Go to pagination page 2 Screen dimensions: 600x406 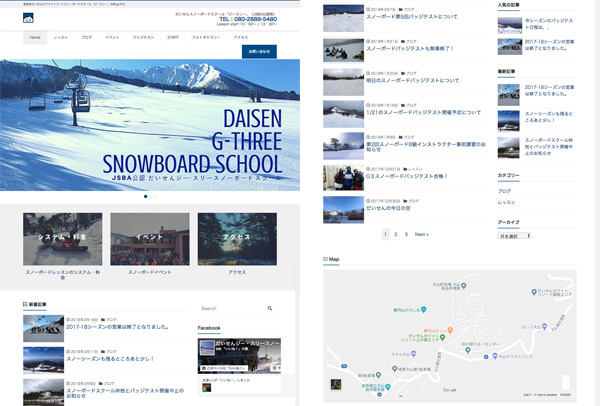pos(394,234)
